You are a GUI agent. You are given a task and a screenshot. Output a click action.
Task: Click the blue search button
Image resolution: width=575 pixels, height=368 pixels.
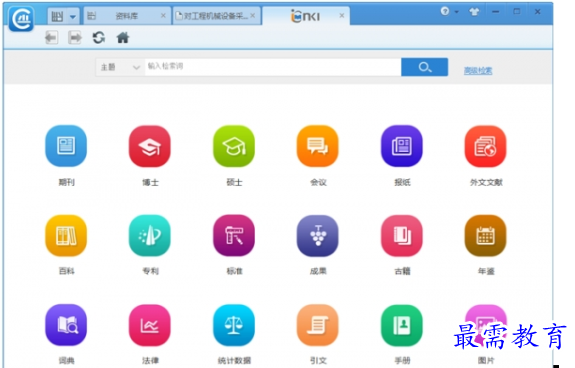[424, 67]
